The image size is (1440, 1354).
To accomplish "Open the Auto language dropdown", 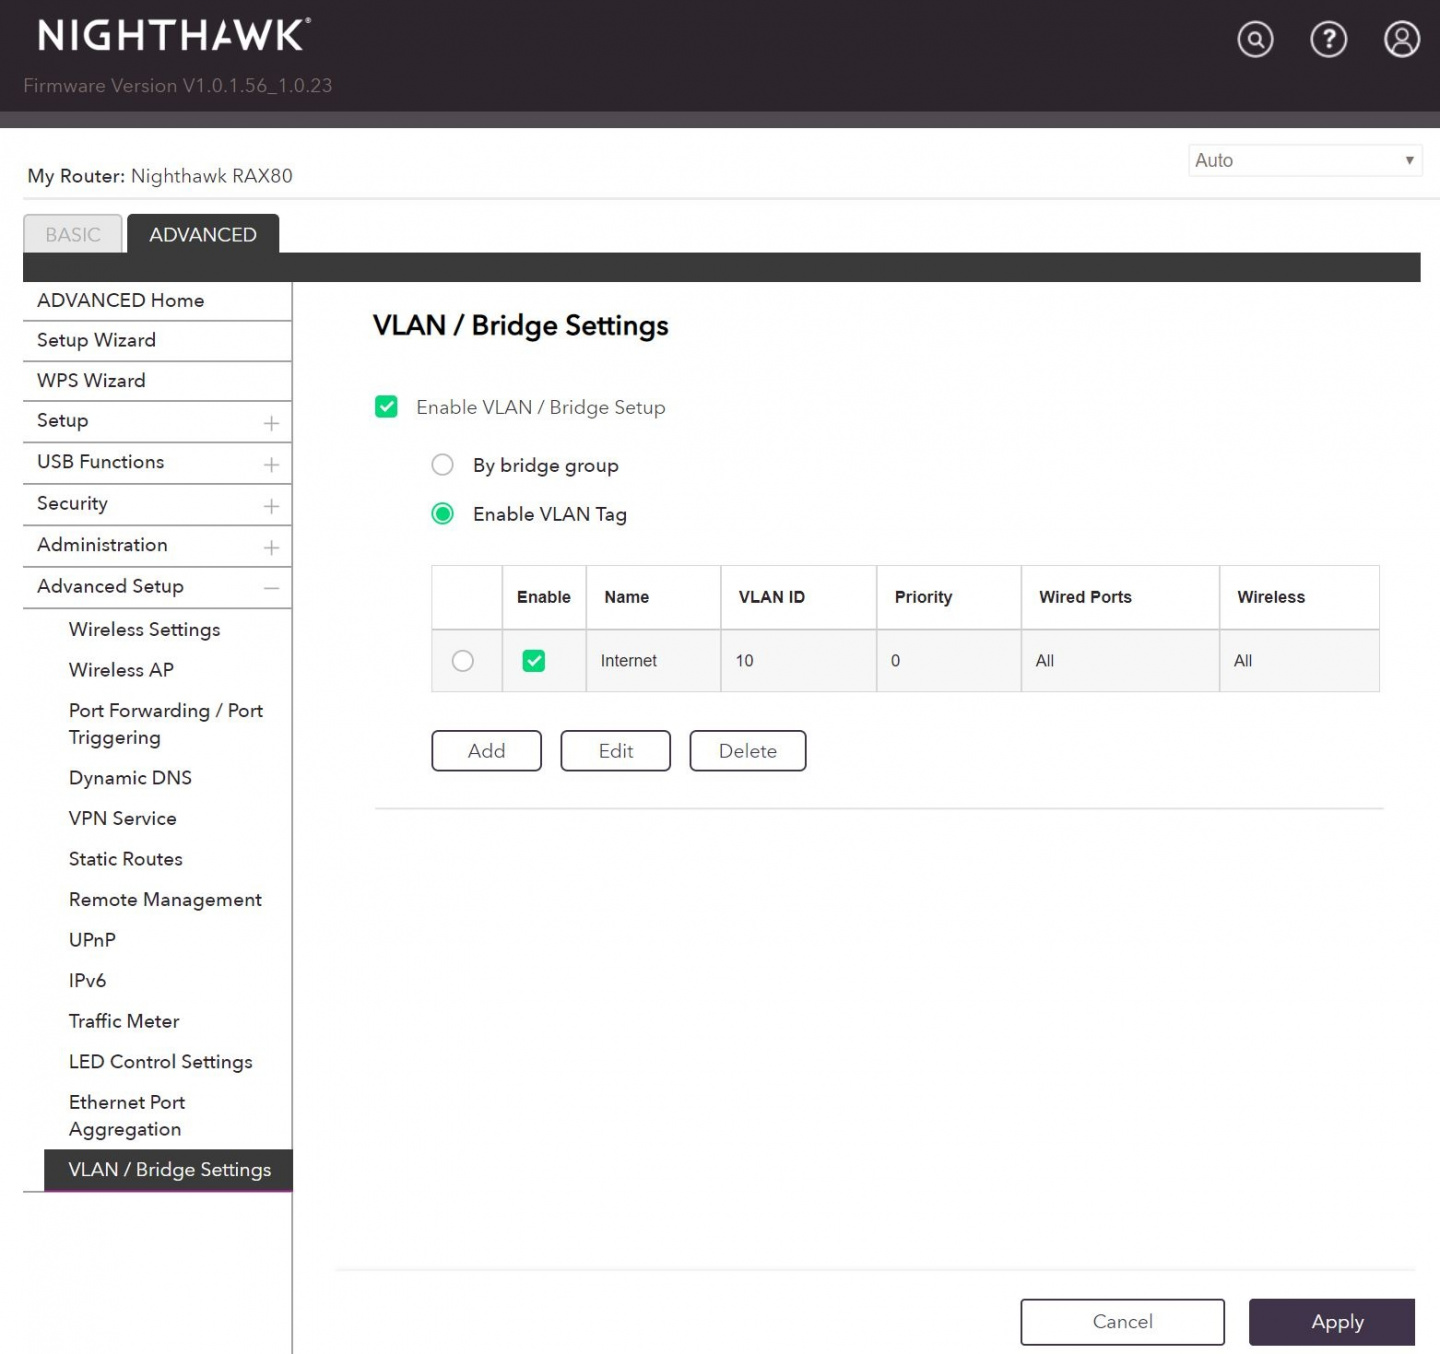I will click(1304, 160).
